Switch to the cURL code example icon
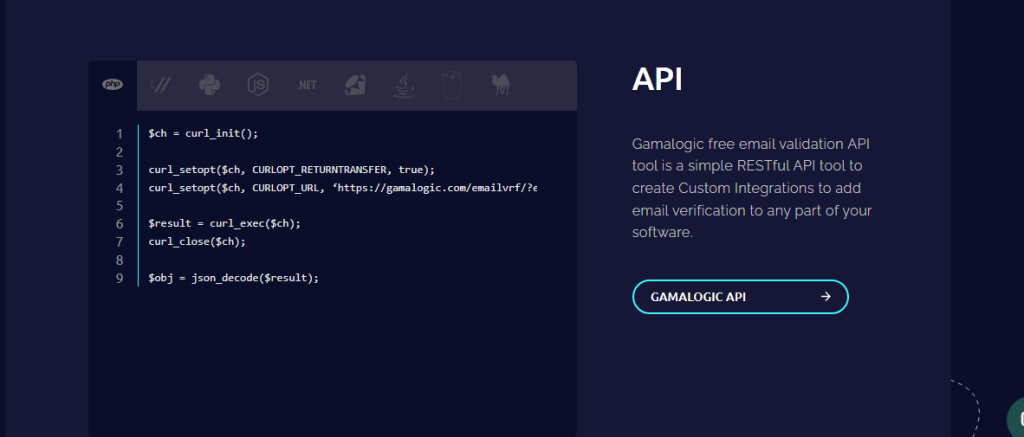The width and height of the screenshot is (1024, 437). [x=160, y=85]
